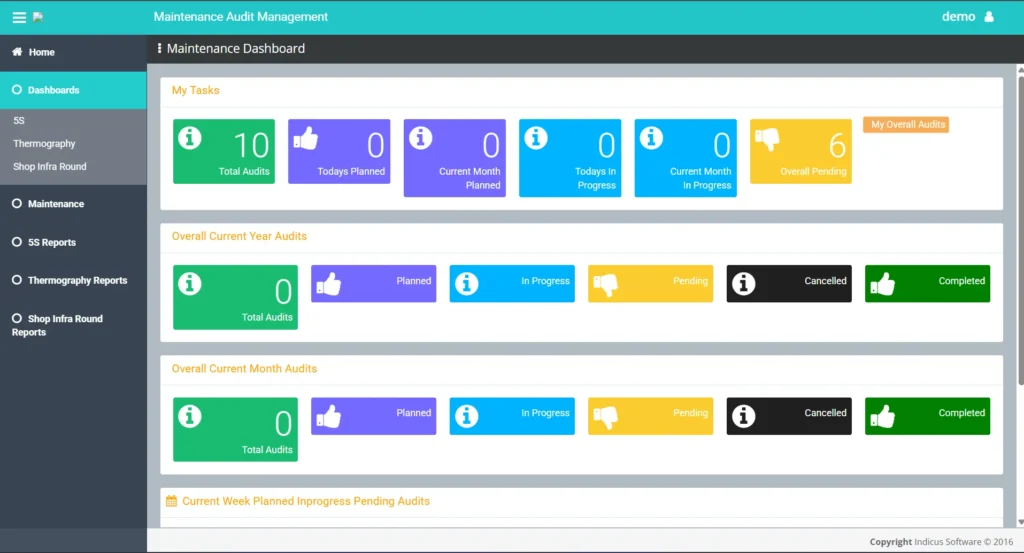Click the Home house icon in sidebar
The height and width of the screenshot is (553, 1024).
click(17, 52)
